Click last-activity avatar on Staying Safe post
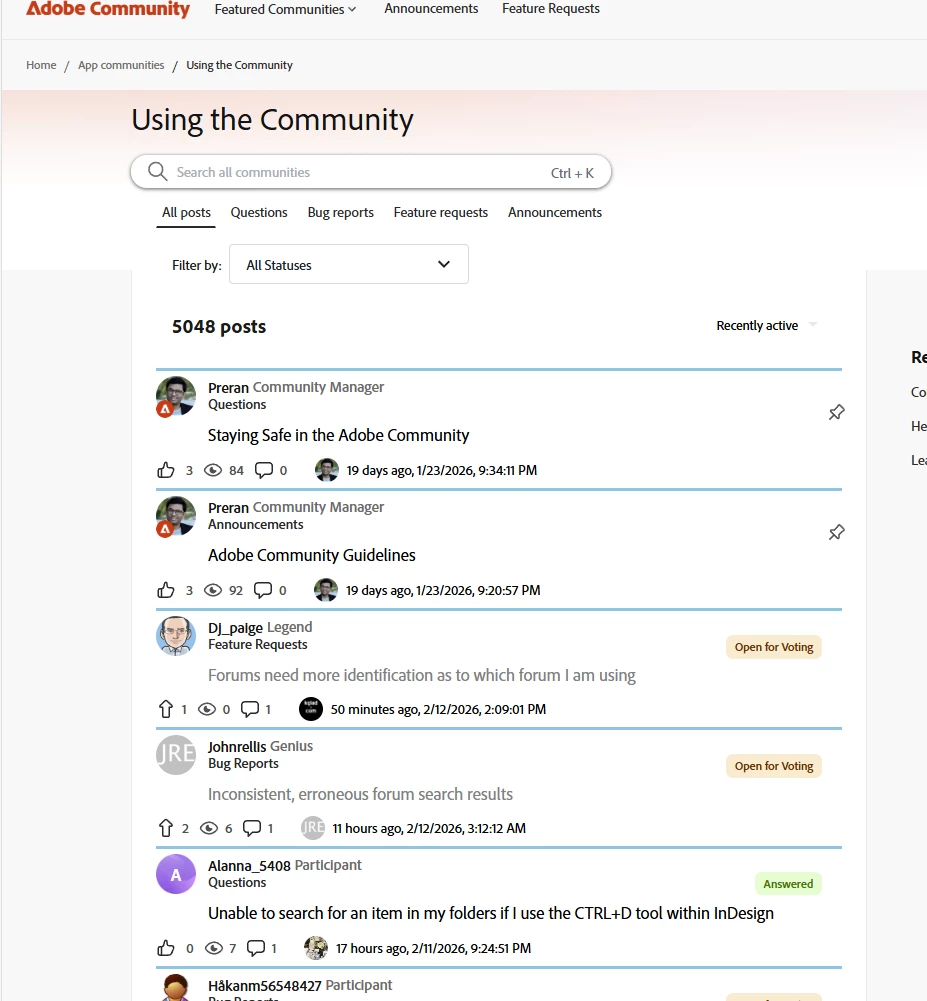 pos(327,470)
